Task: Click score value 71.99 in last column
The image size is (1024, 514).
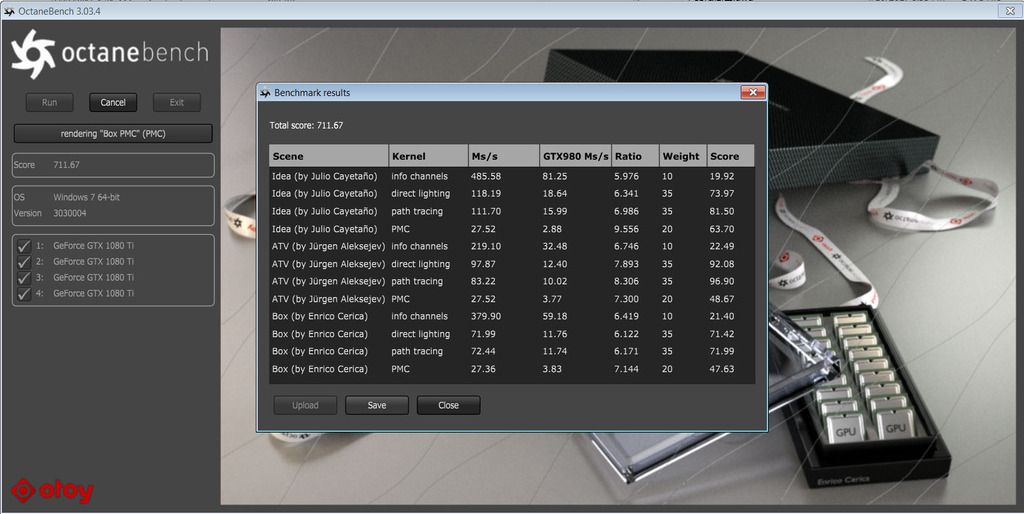Action: (x=722, y=351)
